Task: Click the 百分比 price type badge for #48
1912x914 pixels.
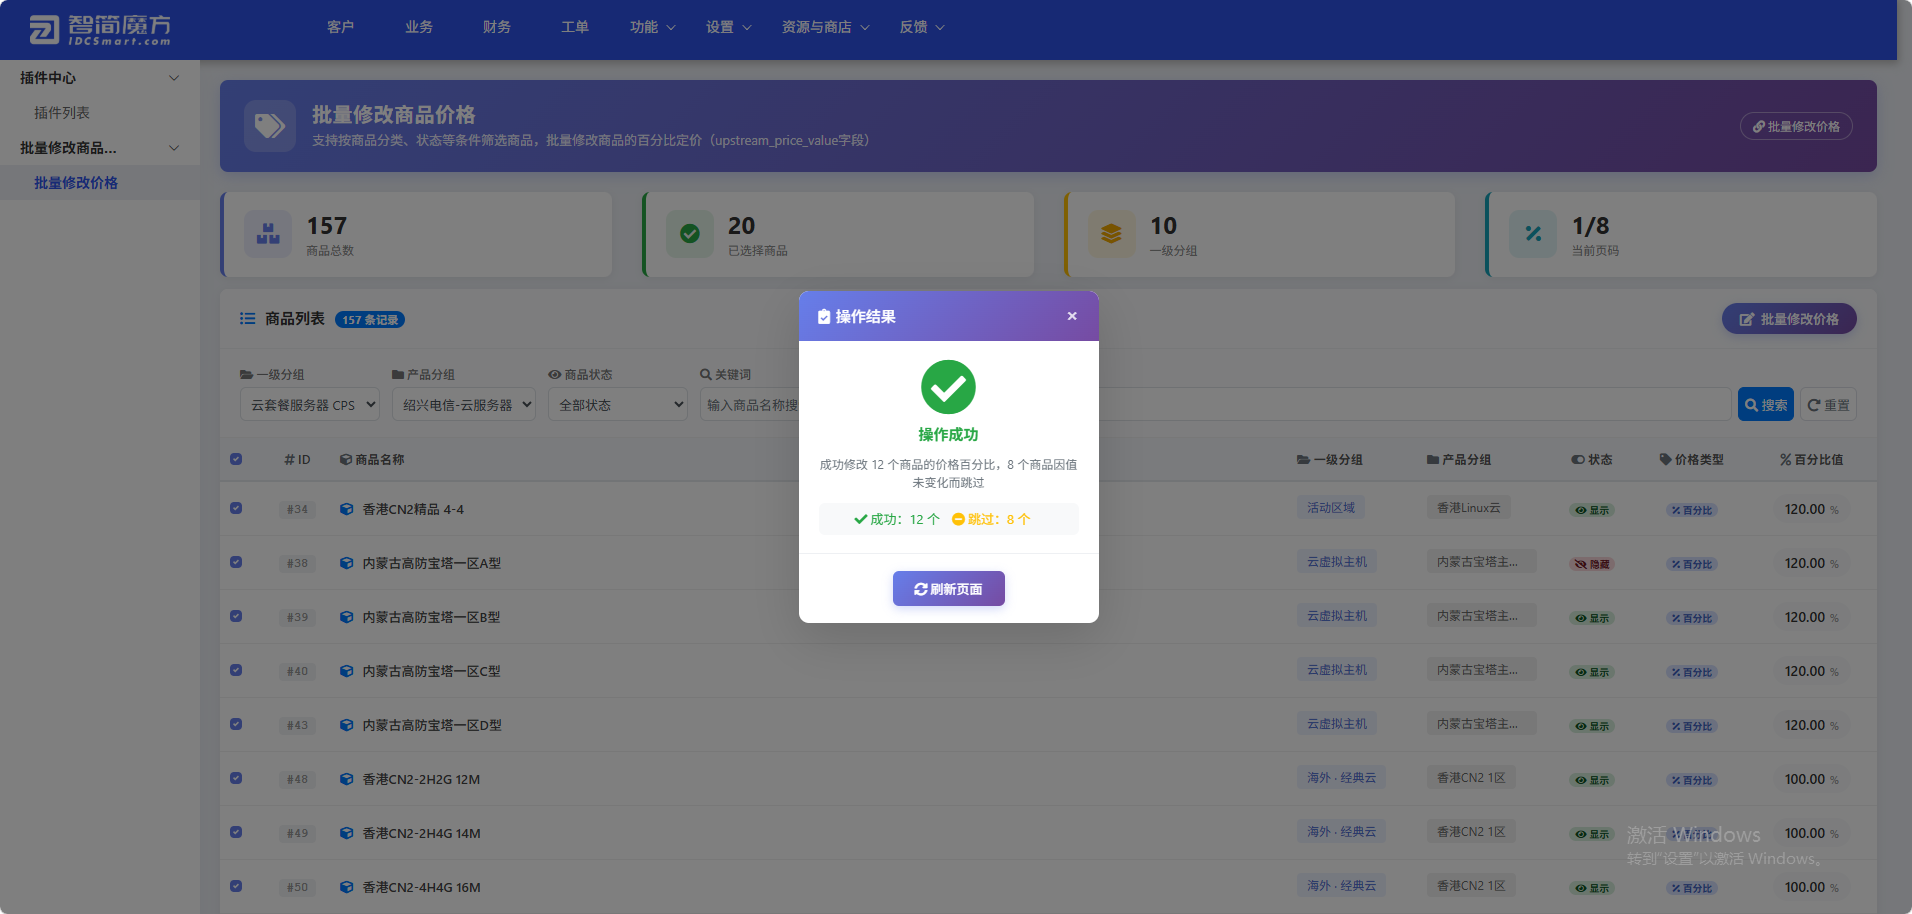Action: click(x=1691, y=780)
